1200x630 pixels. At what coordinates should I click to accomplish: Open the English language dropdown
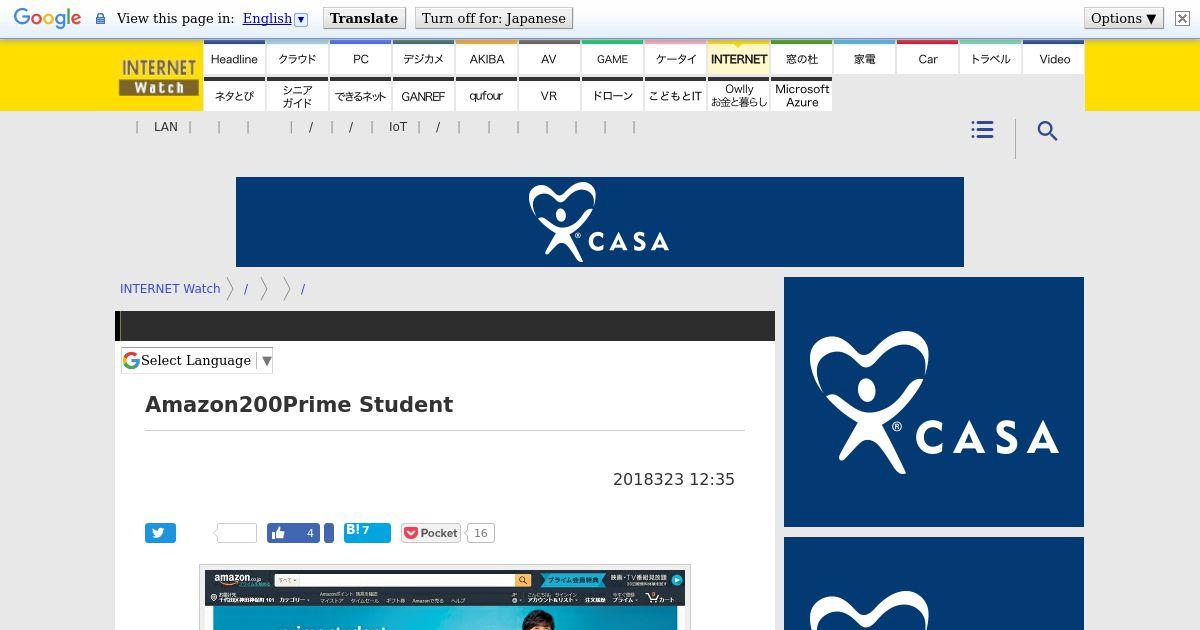coord(275,18)
